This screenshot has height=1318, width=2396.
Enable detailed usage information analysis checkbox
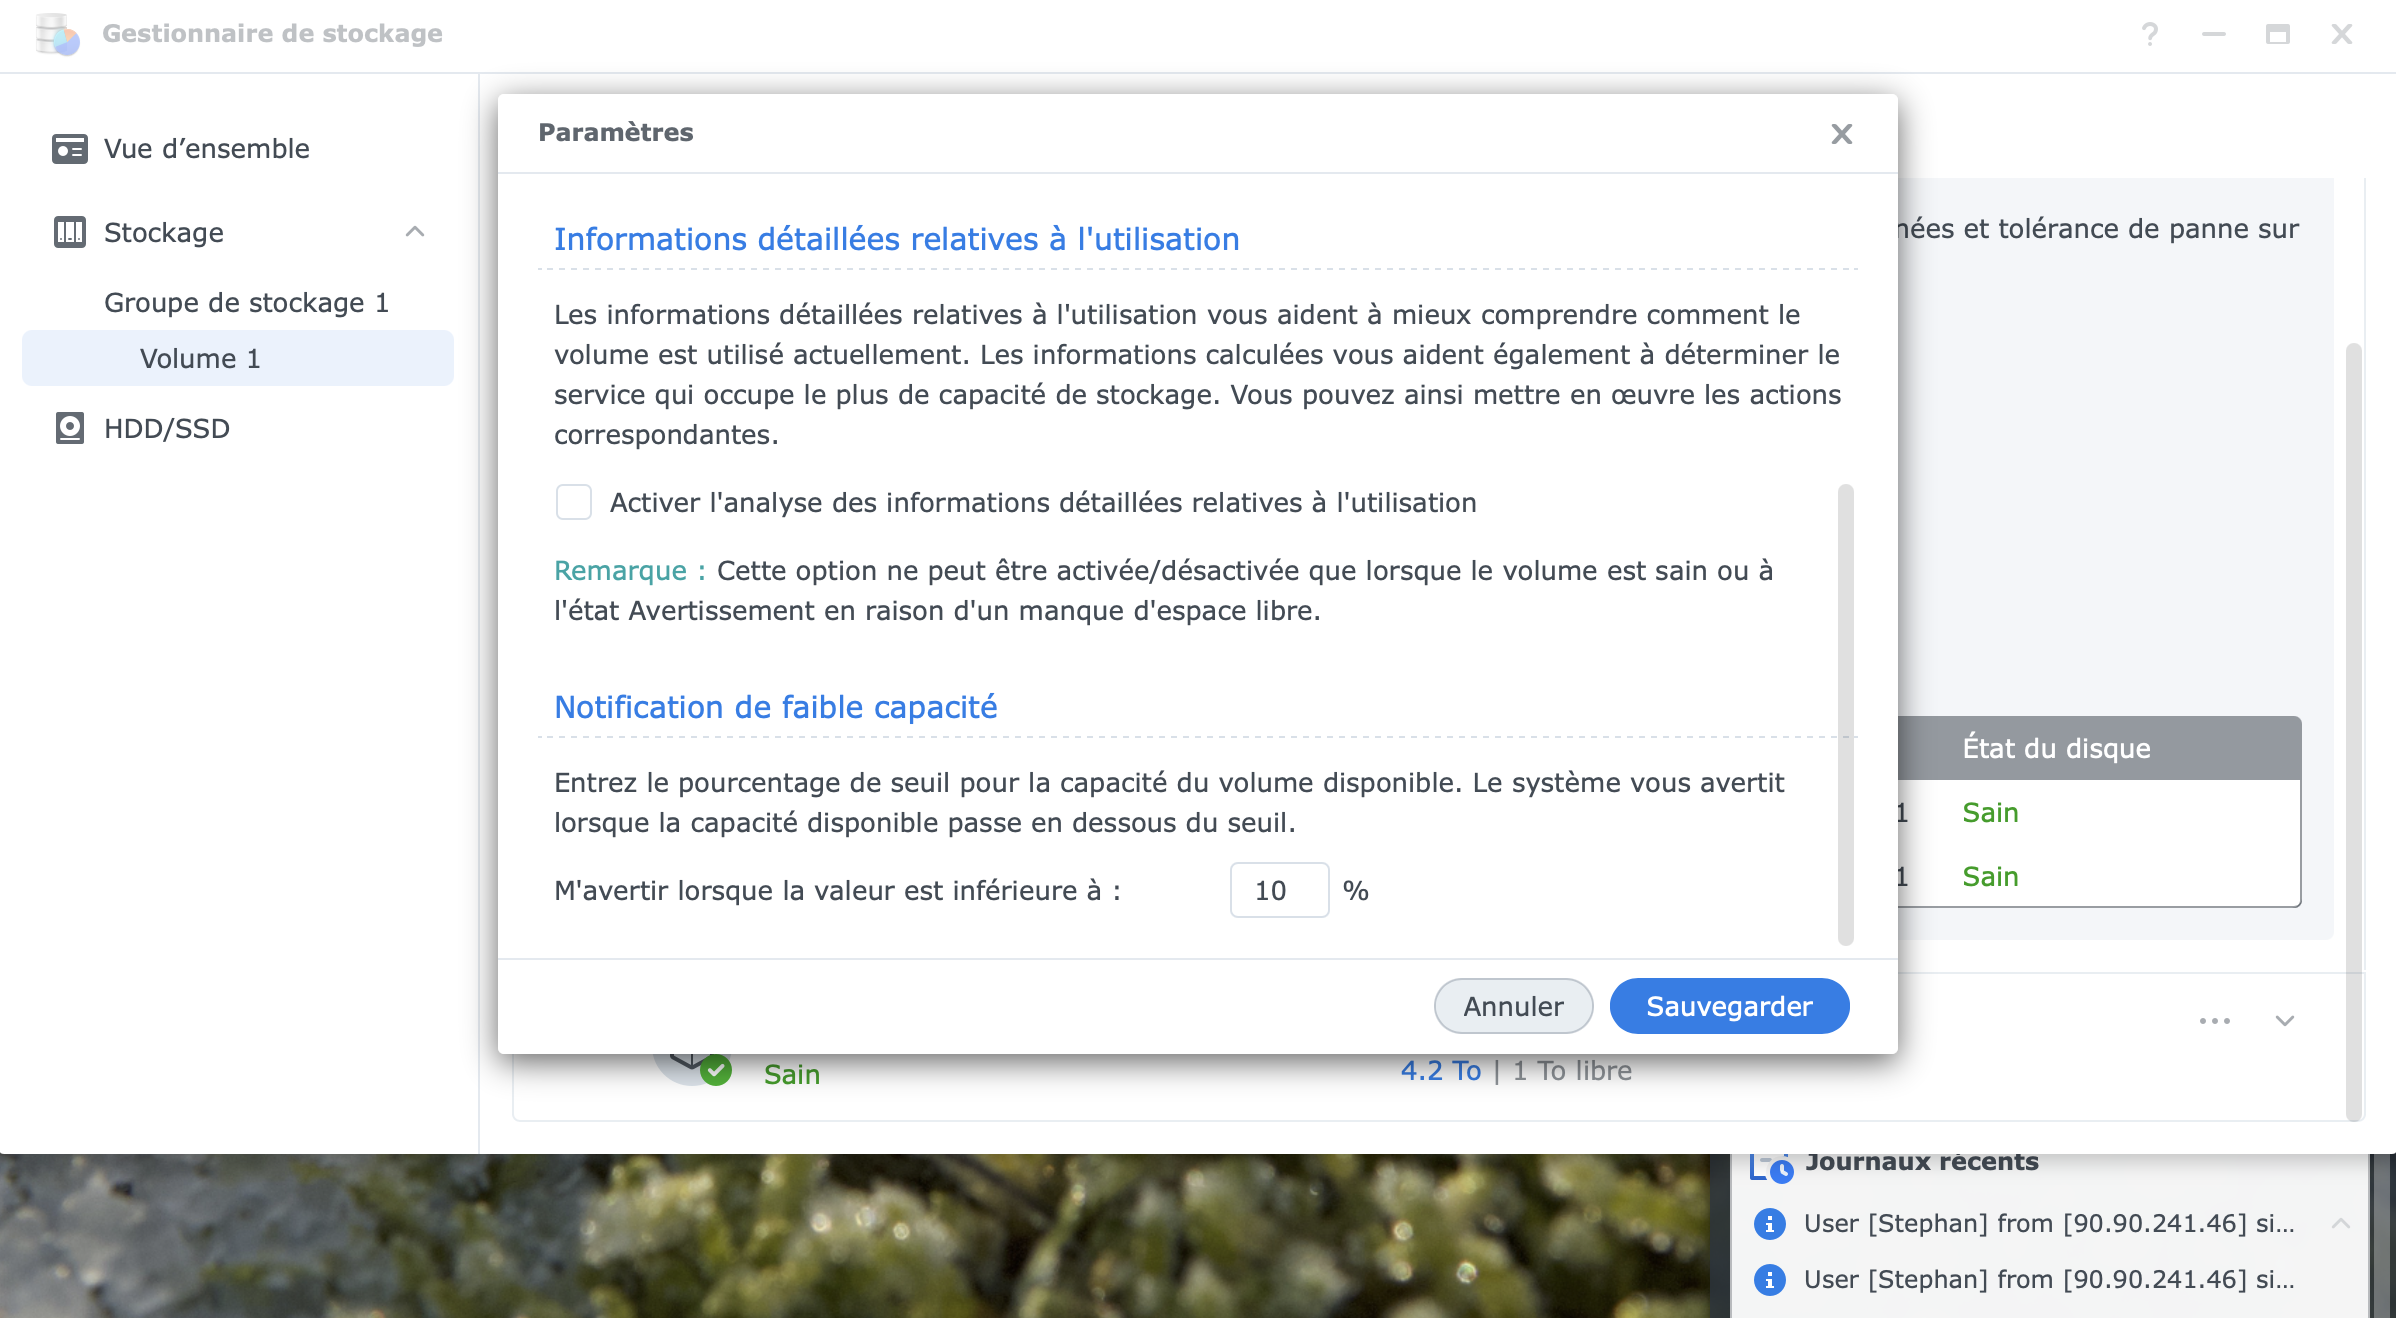(x=574, y=502)
